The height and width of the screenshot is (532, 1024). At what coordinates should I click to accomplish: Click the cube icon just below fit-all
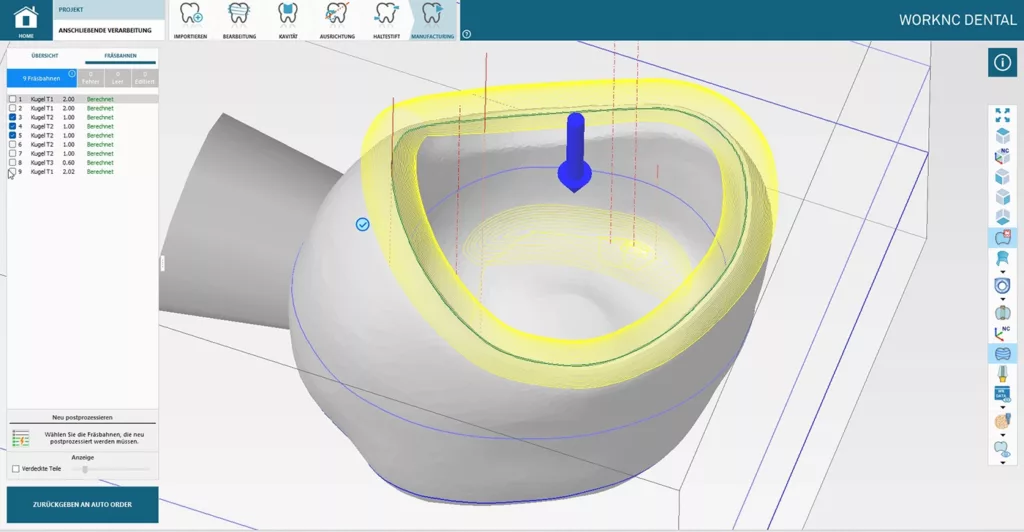coord(1002,136)
